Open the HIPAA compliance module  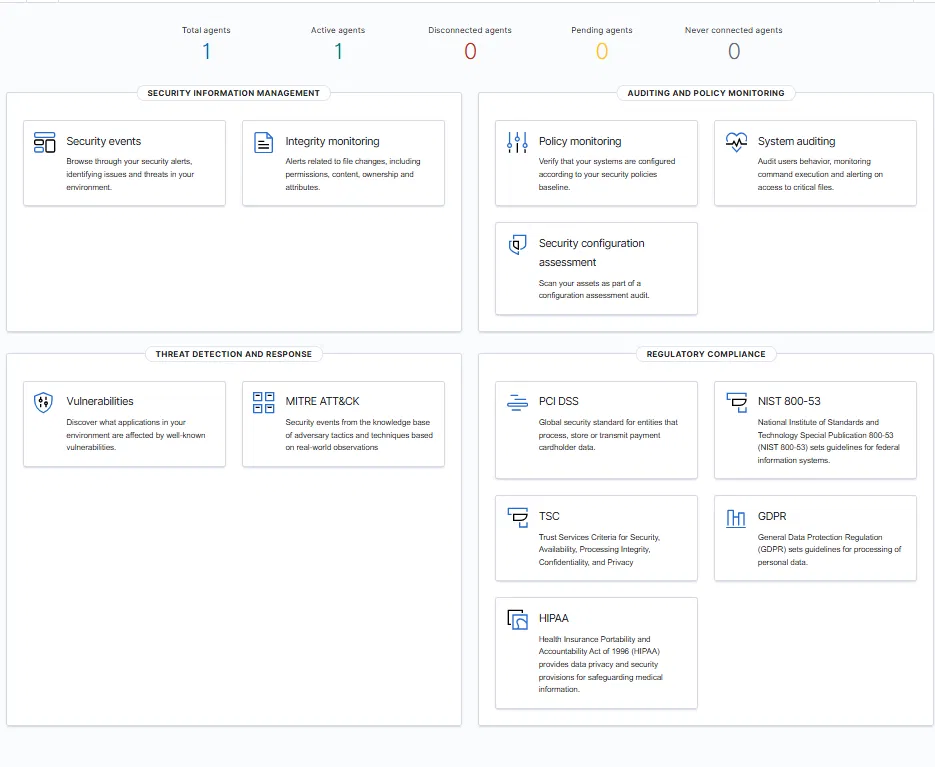pyautogui.click(x=596, y=653)
